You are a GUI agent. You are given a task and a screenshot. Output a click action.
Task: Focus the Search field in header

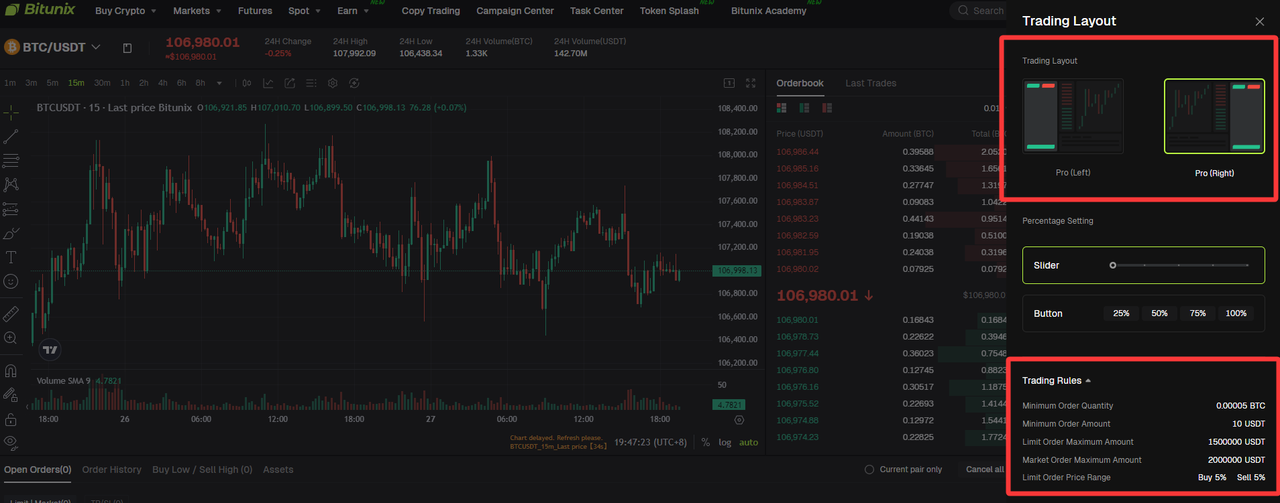coord(978,11)
